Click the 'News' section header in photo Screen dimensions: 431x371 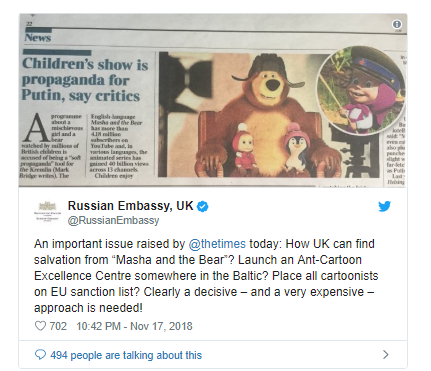(38, 38)
